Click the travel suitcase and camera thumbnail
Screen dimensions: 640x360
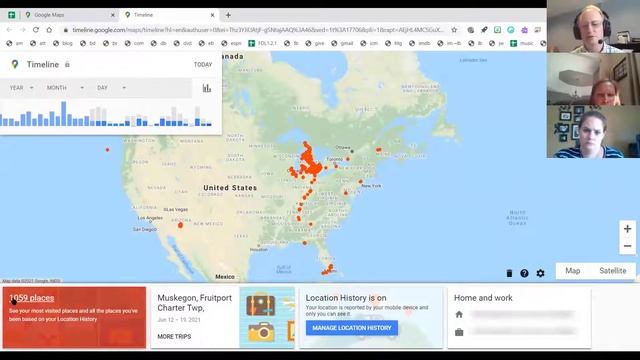[x=267, y=318]
